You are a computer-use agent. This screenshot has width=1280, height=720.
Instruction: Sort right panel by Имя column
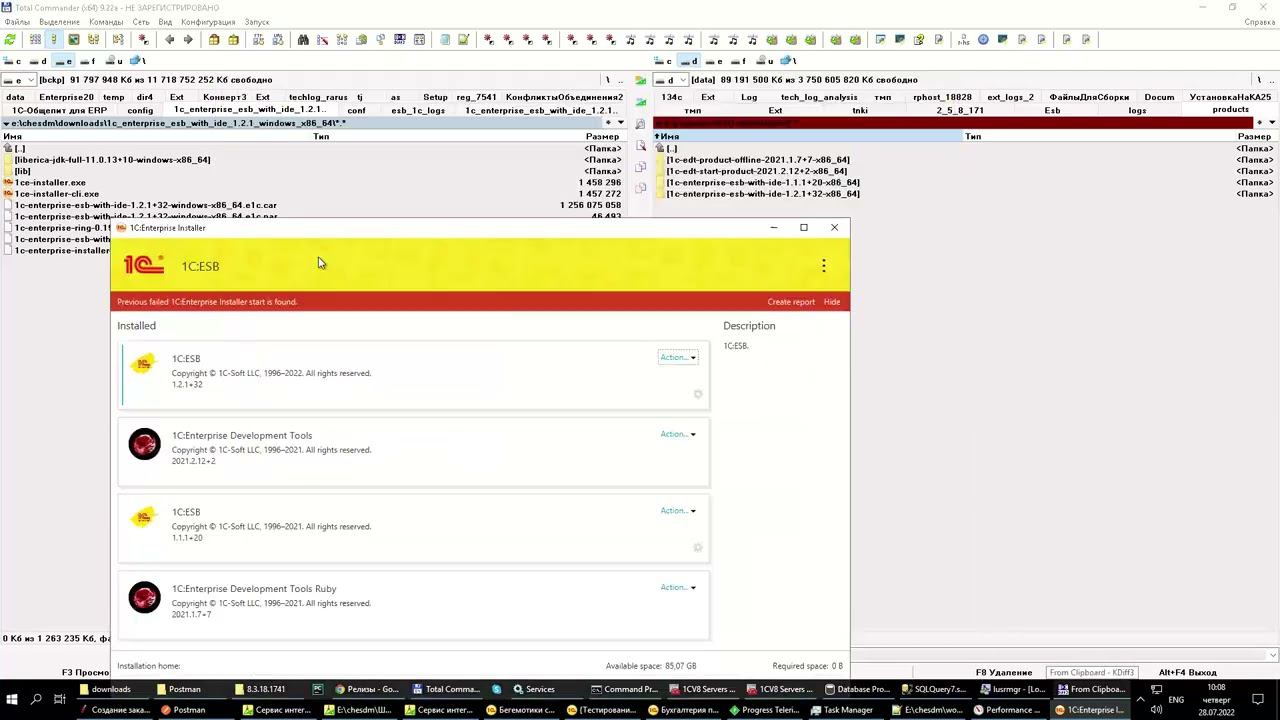pyautogui.click(x=808, y=136)
